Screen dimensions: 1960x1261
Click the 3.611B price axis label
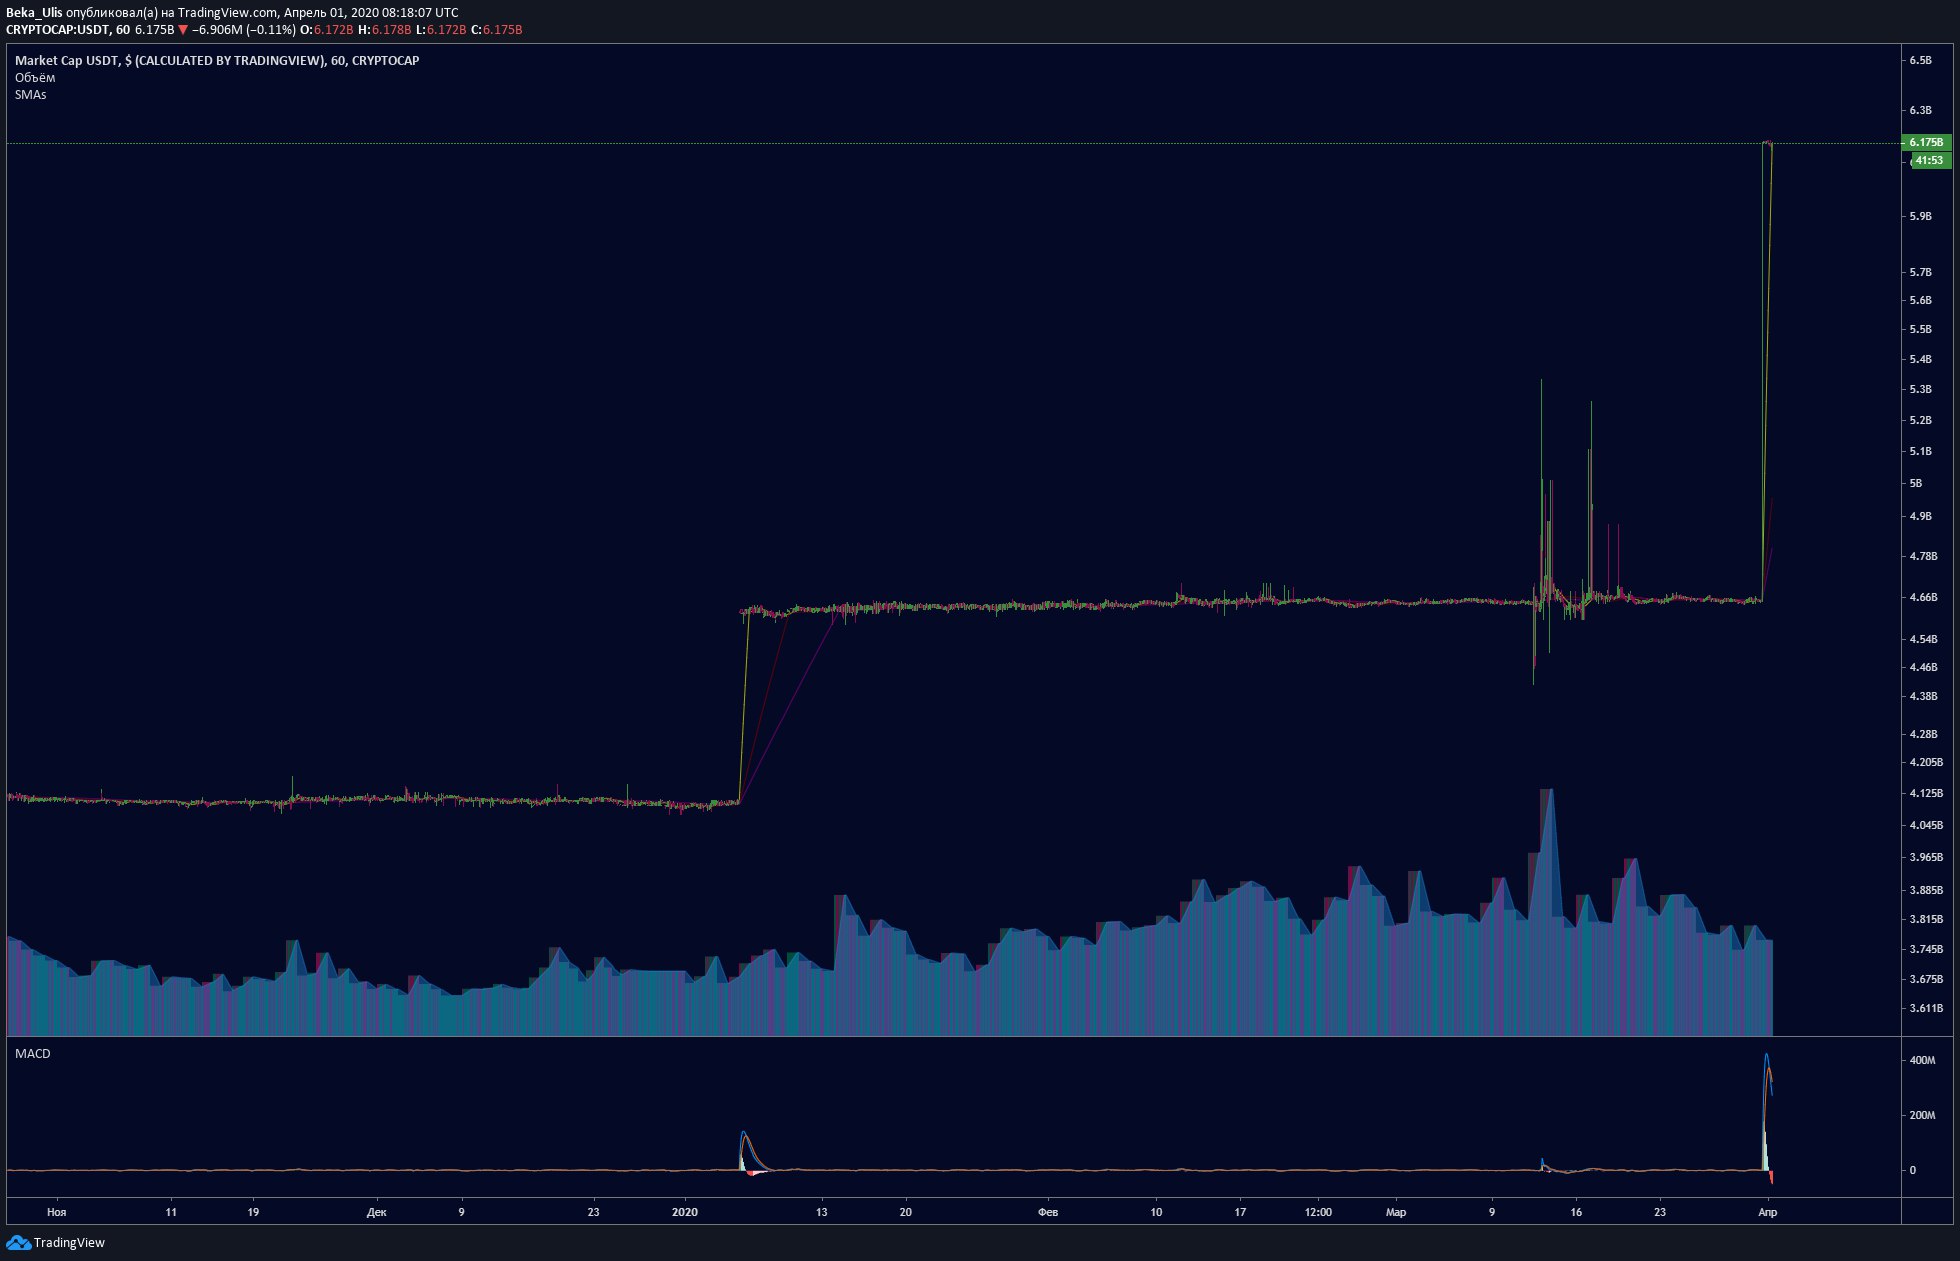[x=1926, y=1009]
